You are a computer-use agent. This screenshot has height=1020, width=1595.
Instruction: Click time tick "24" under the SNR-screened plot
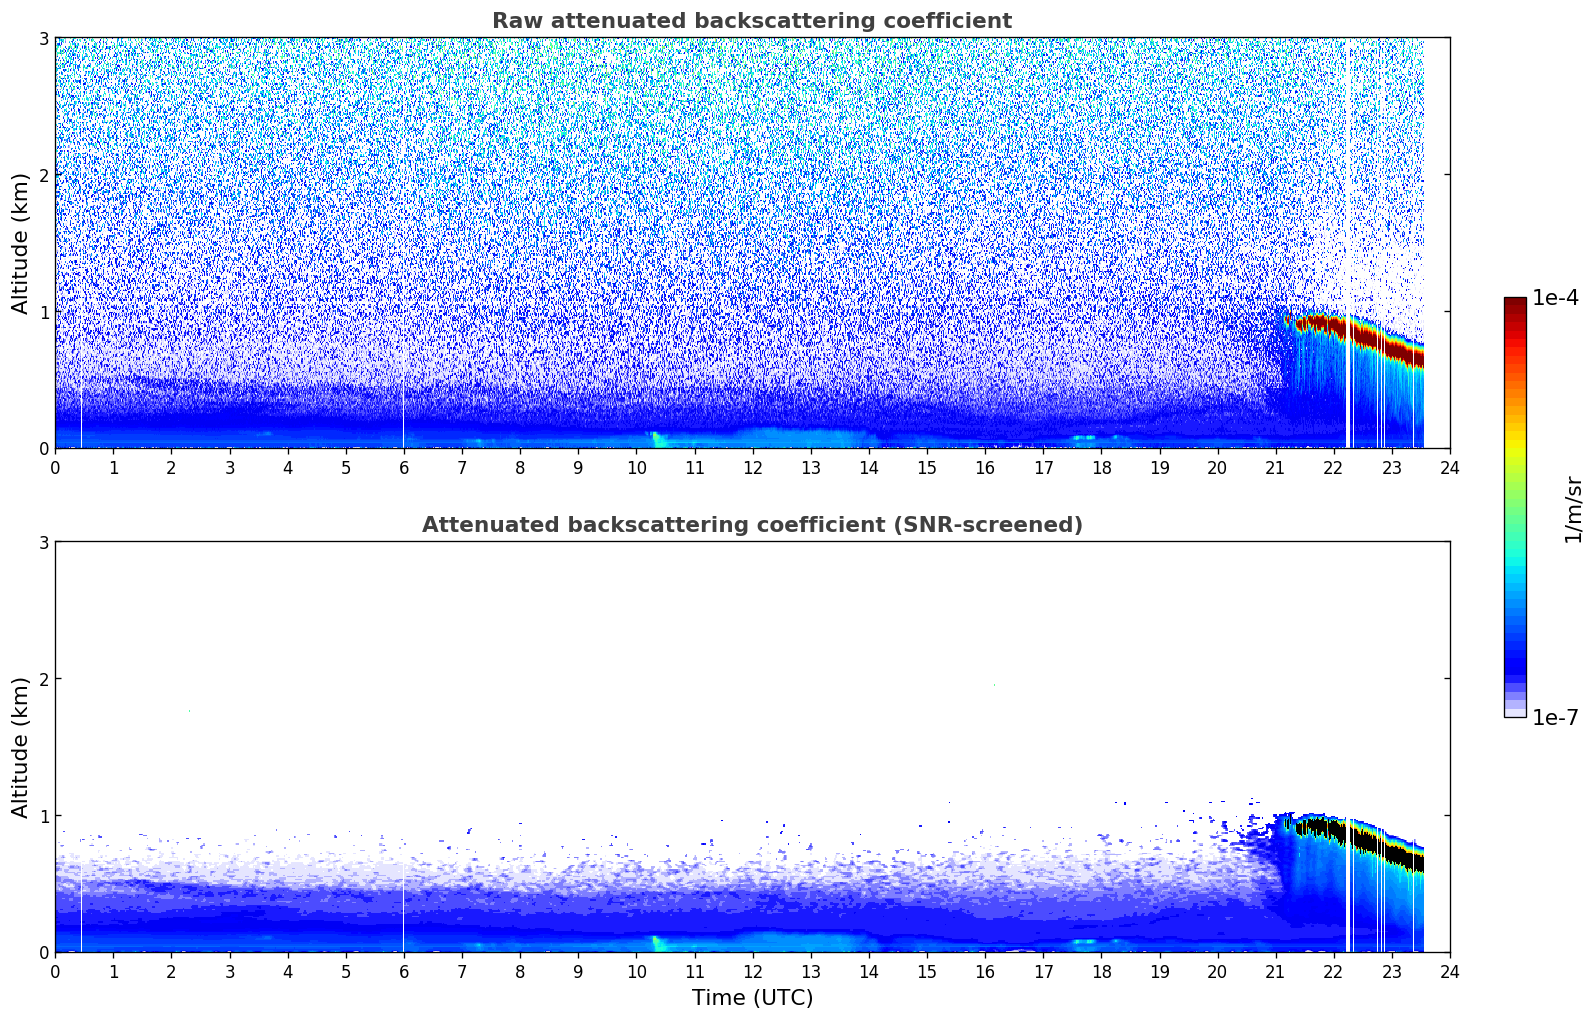[1450, 971]
